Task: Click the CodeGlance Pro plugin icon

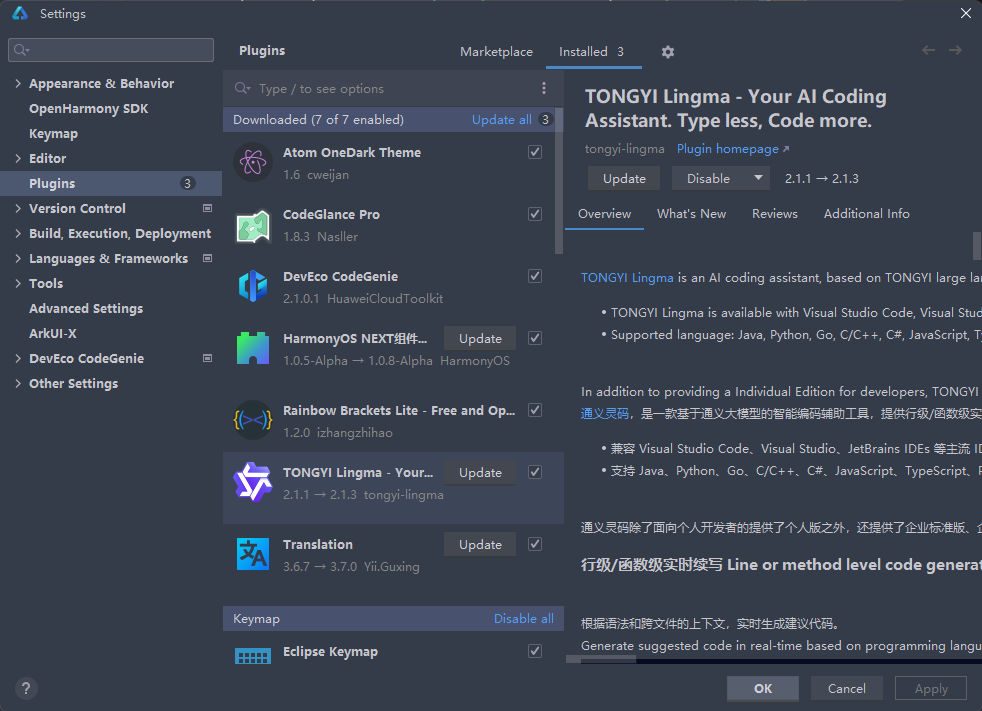Action: click(252, 226)
